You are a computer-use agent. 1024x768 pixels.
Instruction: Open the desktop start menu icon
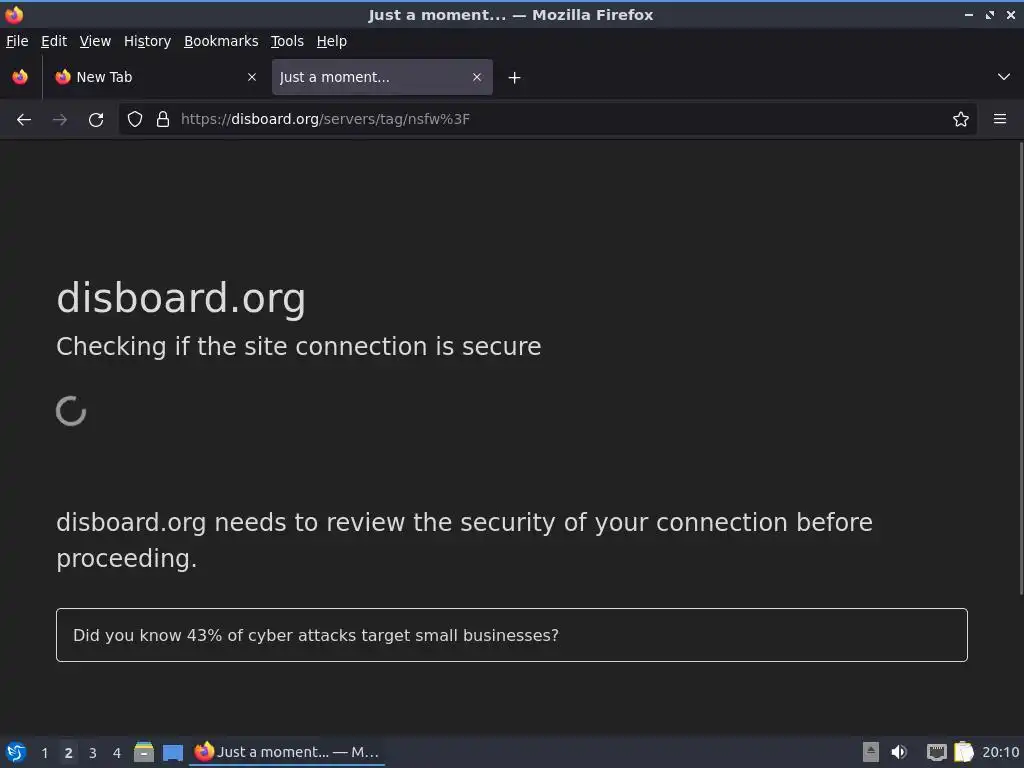coord(16,752)
